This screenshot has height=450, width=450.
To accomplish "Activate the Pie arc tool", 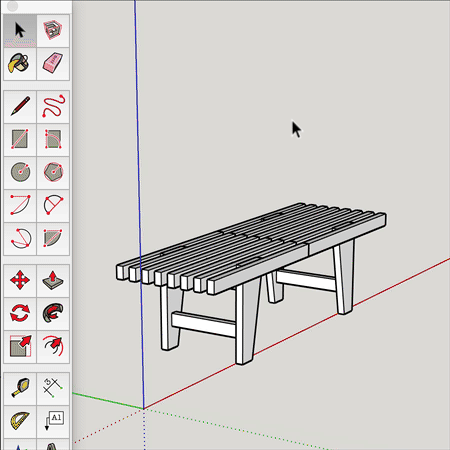I will tap(53, 238).
